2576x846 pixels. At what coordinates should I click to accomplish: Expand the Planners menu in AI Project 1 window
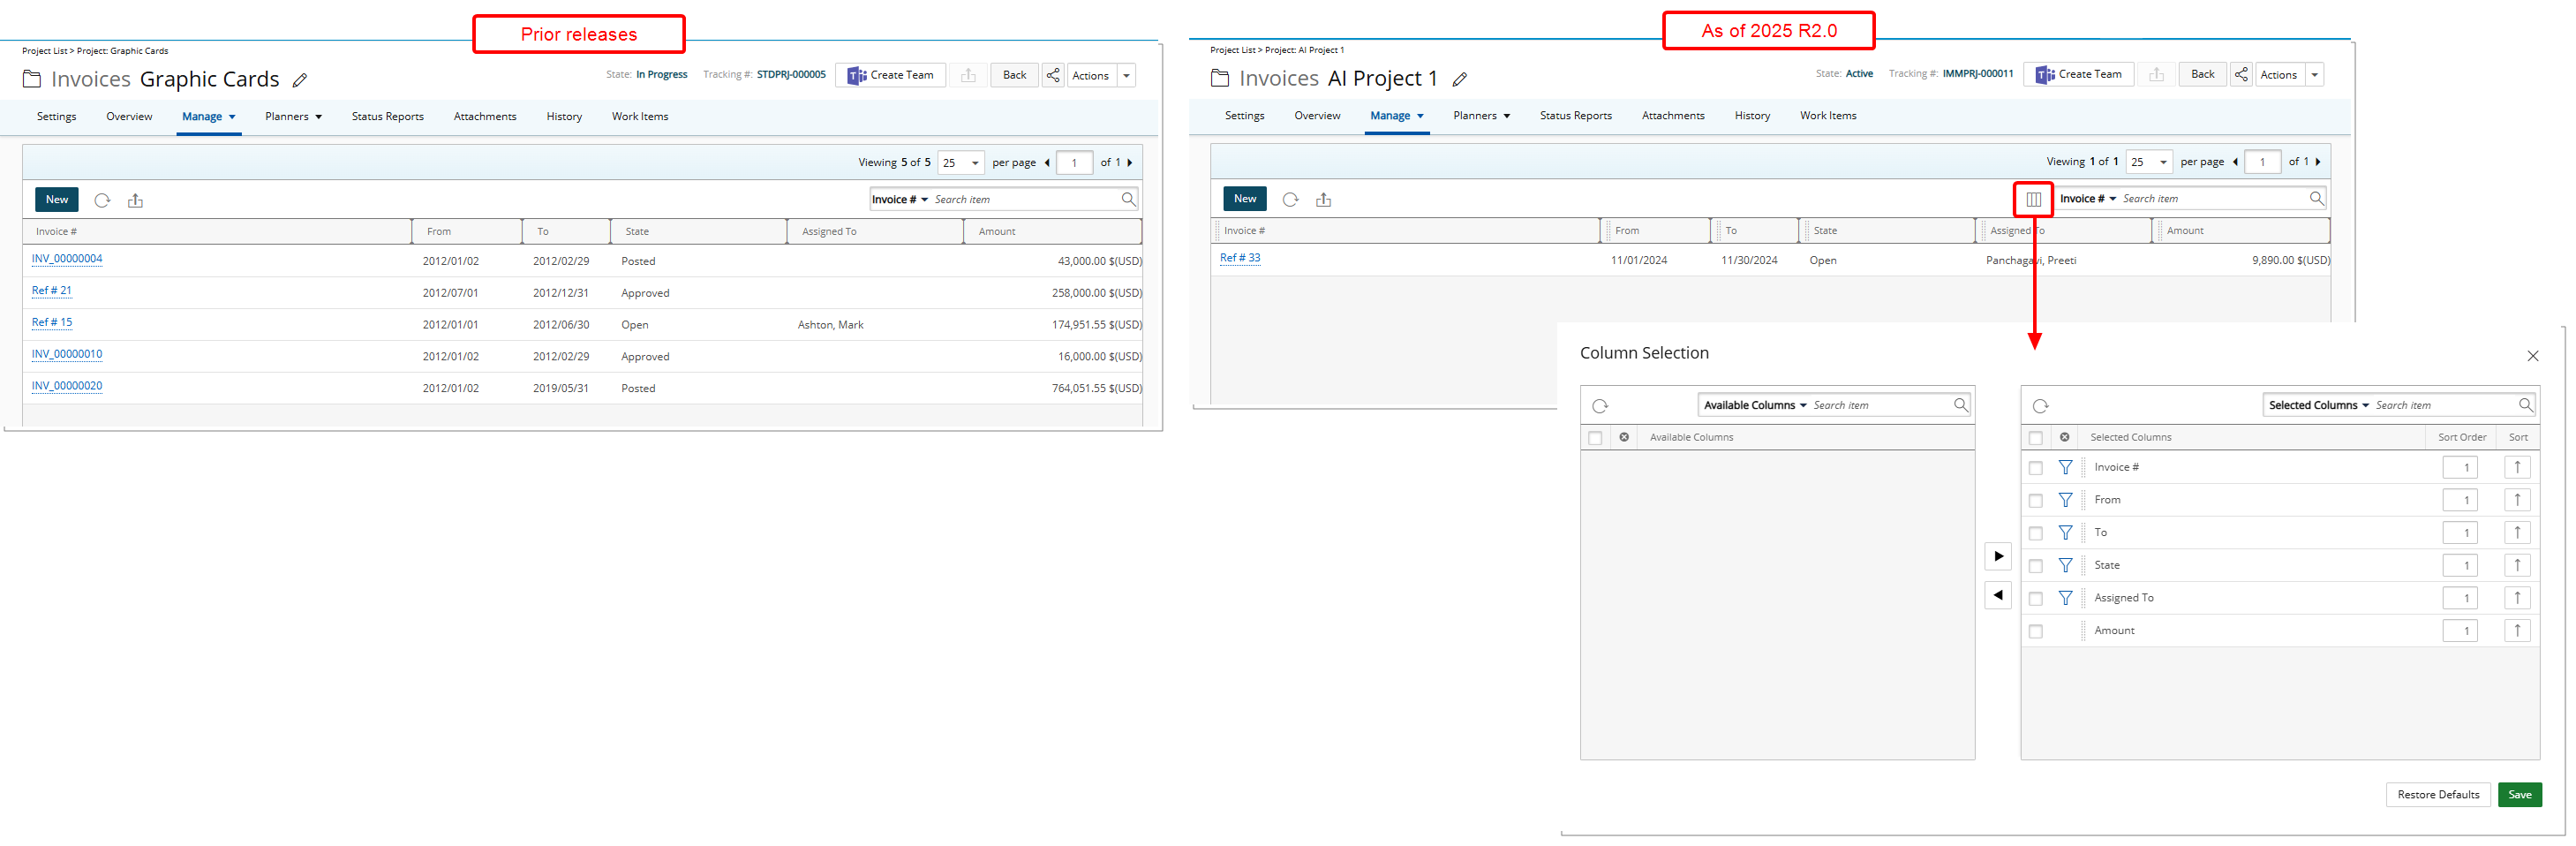pyautogui.click(x=1481, y=116)
